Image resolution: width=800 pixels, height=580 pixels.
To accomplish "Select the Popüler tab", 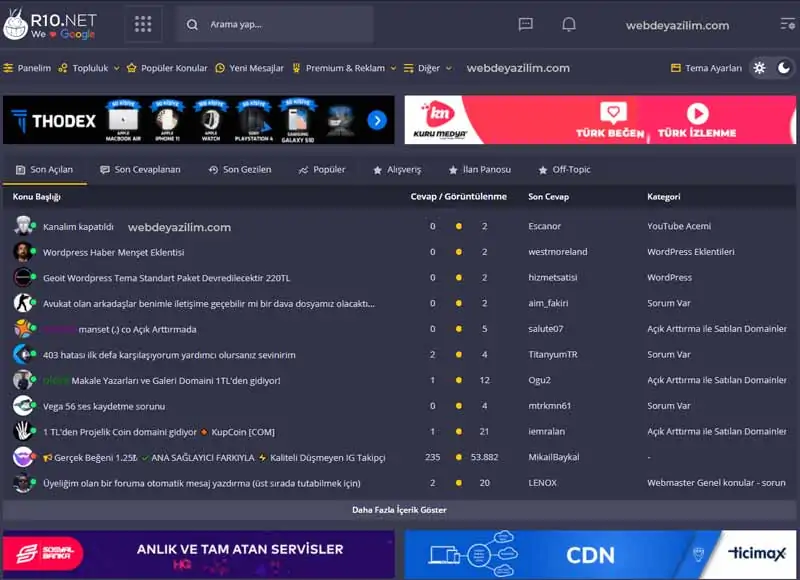I will [x=322, y=170].
